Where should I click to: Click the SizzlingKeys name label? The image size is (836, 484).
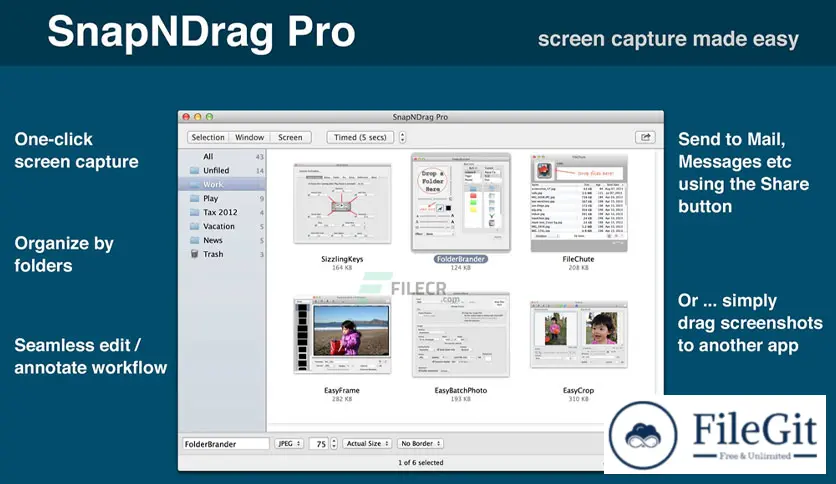342,259
